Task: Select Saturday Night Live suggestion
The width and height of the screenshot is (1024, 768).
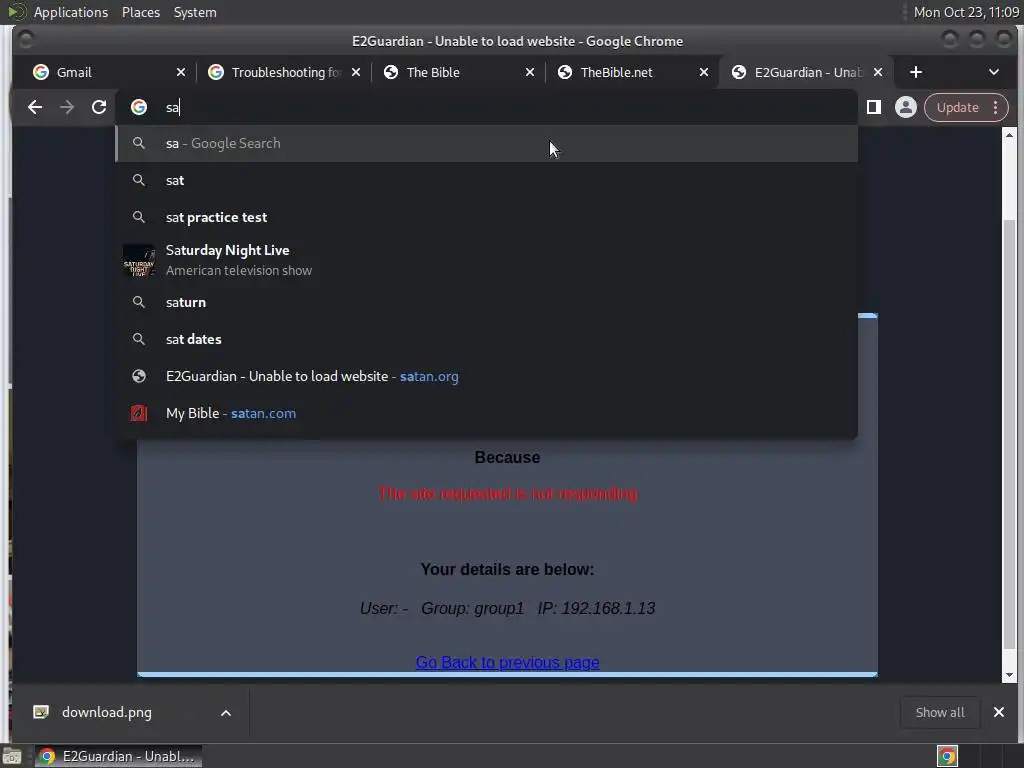Action: point(487,260)
